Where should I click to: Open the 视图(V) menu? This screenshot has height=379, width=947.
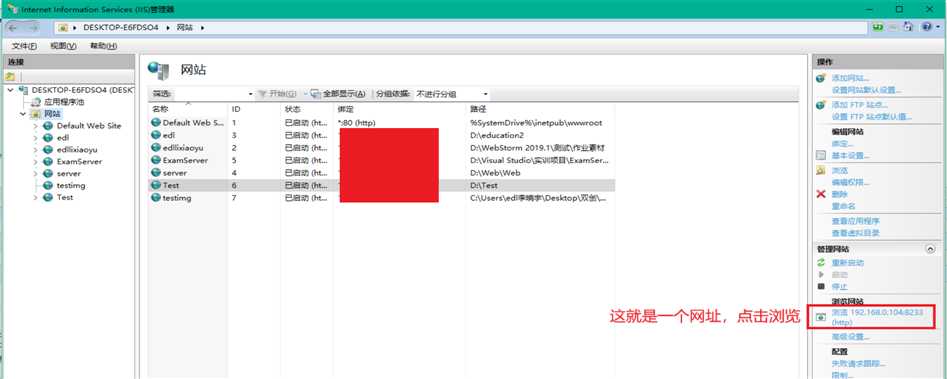click(x=63, y=46)
